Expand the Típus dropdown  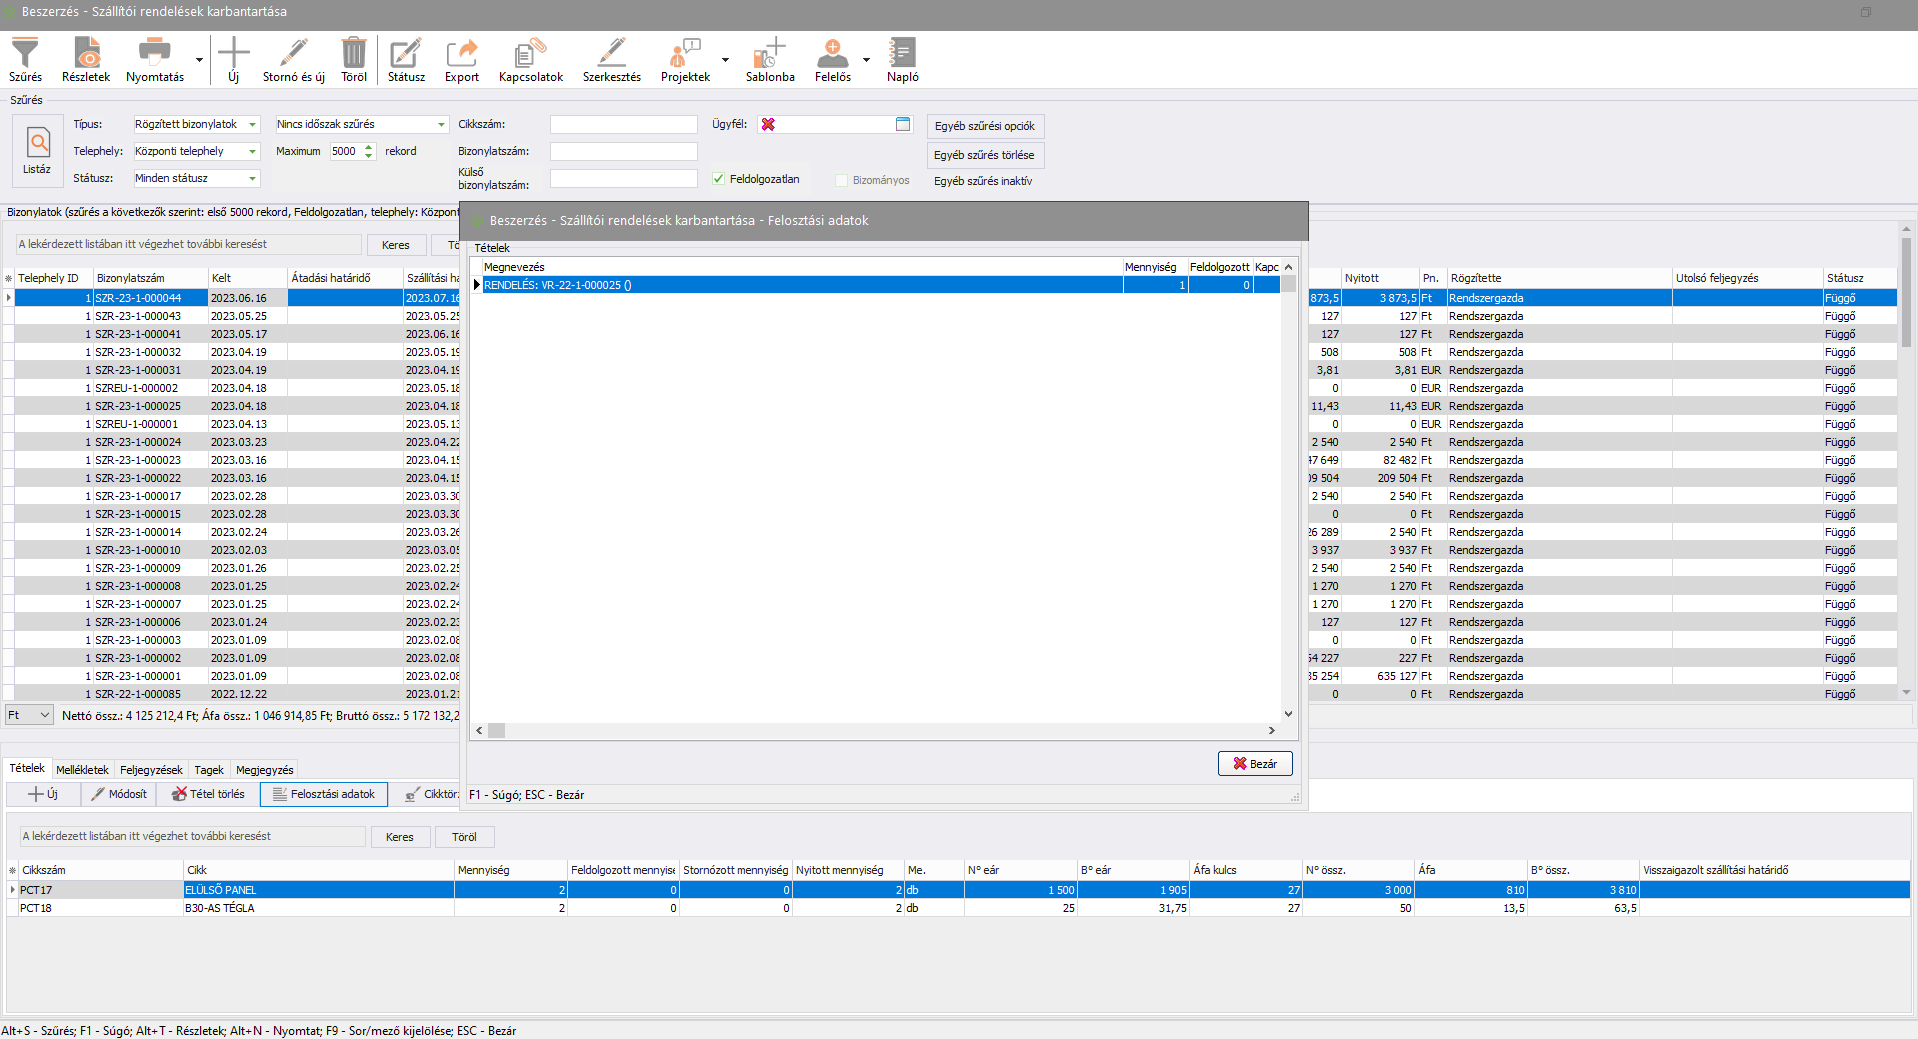click(x=252, y=125)
